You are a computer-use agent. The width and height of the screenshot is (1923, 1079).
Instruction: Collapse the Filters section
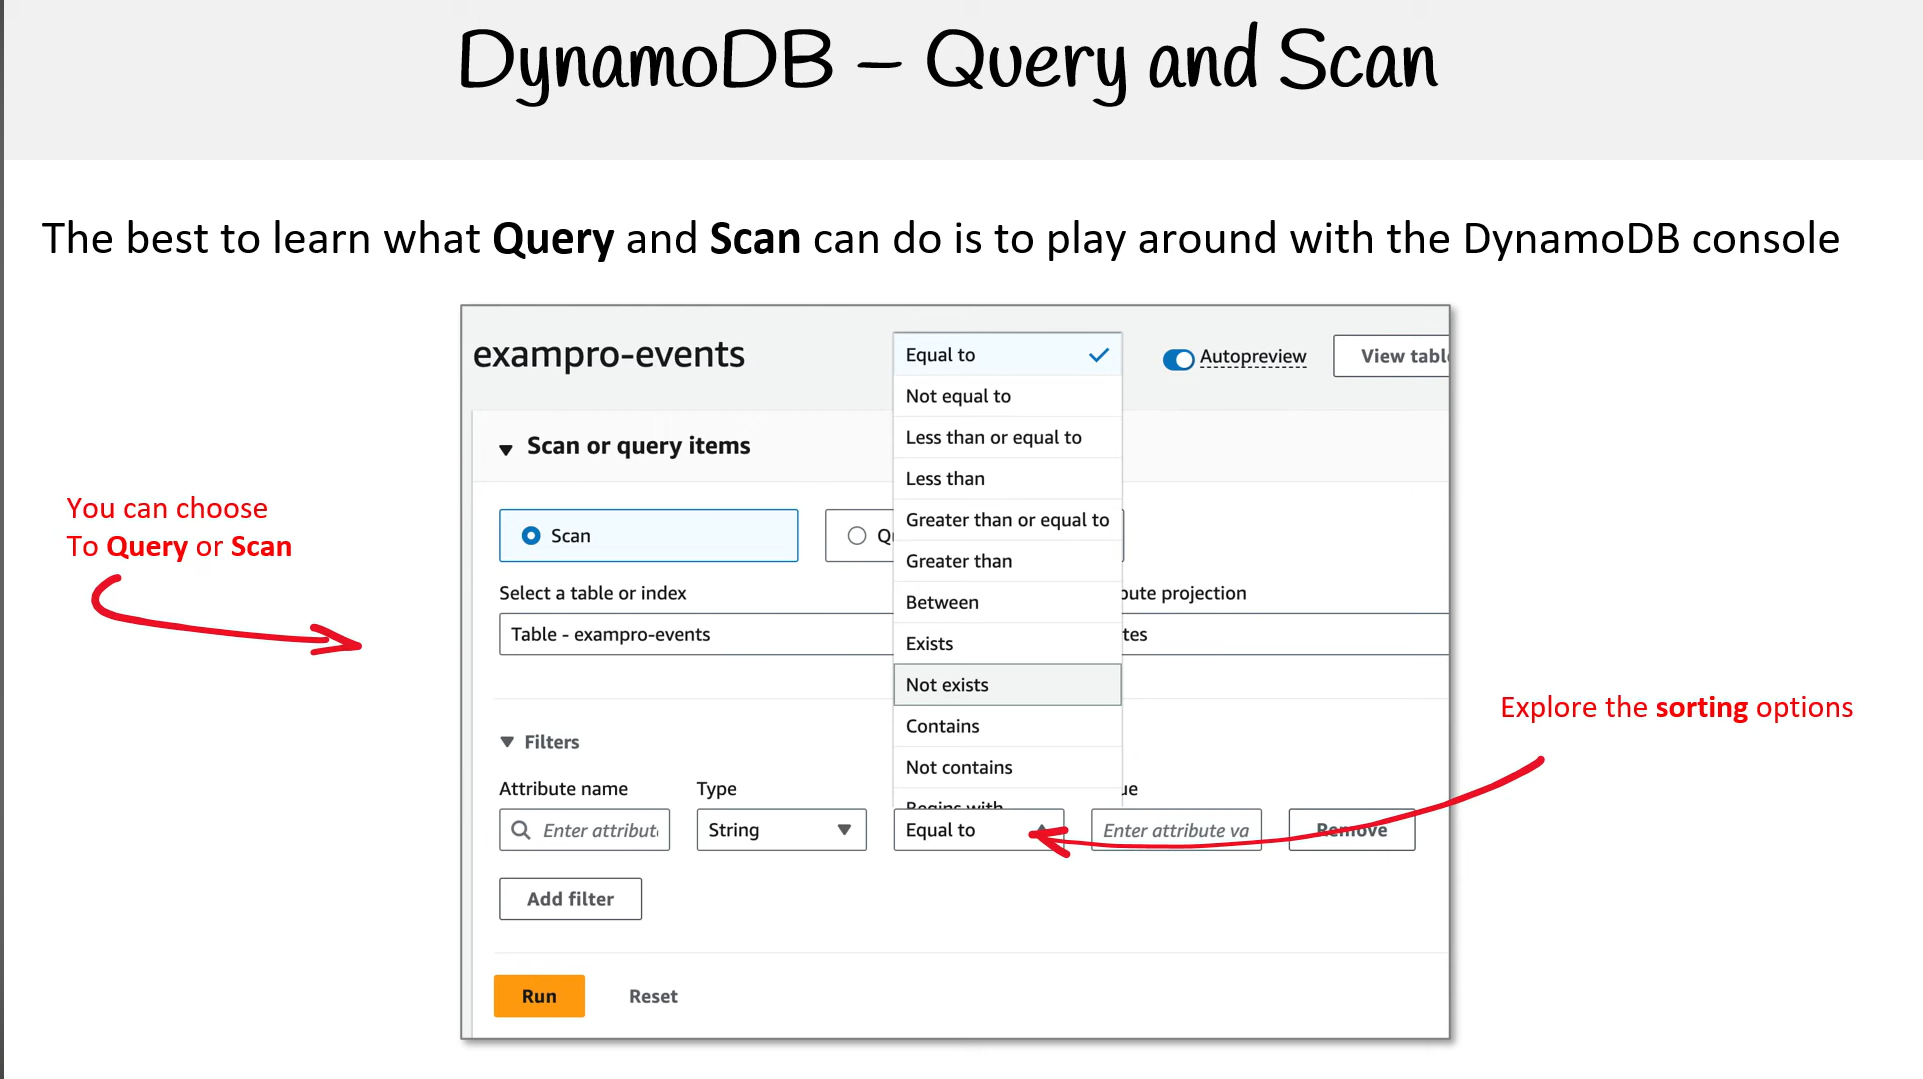[507, 742]
